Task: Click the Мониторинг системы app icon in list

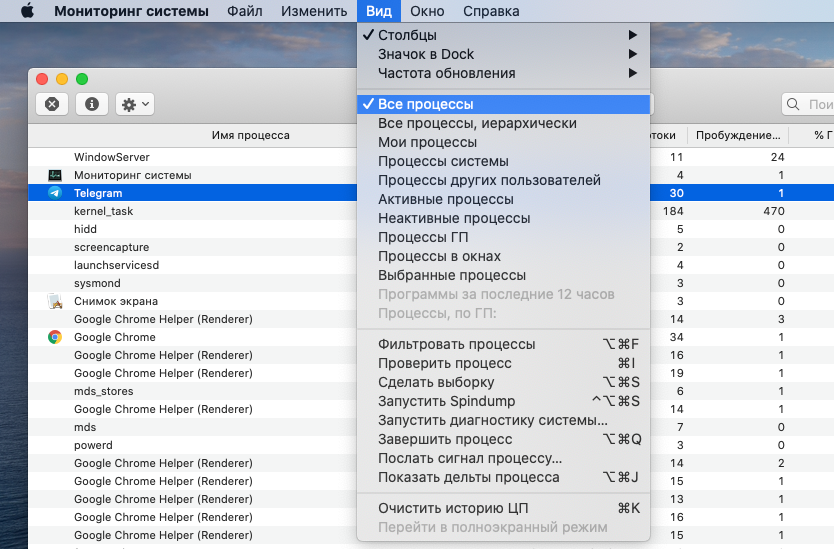Action: 55,175
